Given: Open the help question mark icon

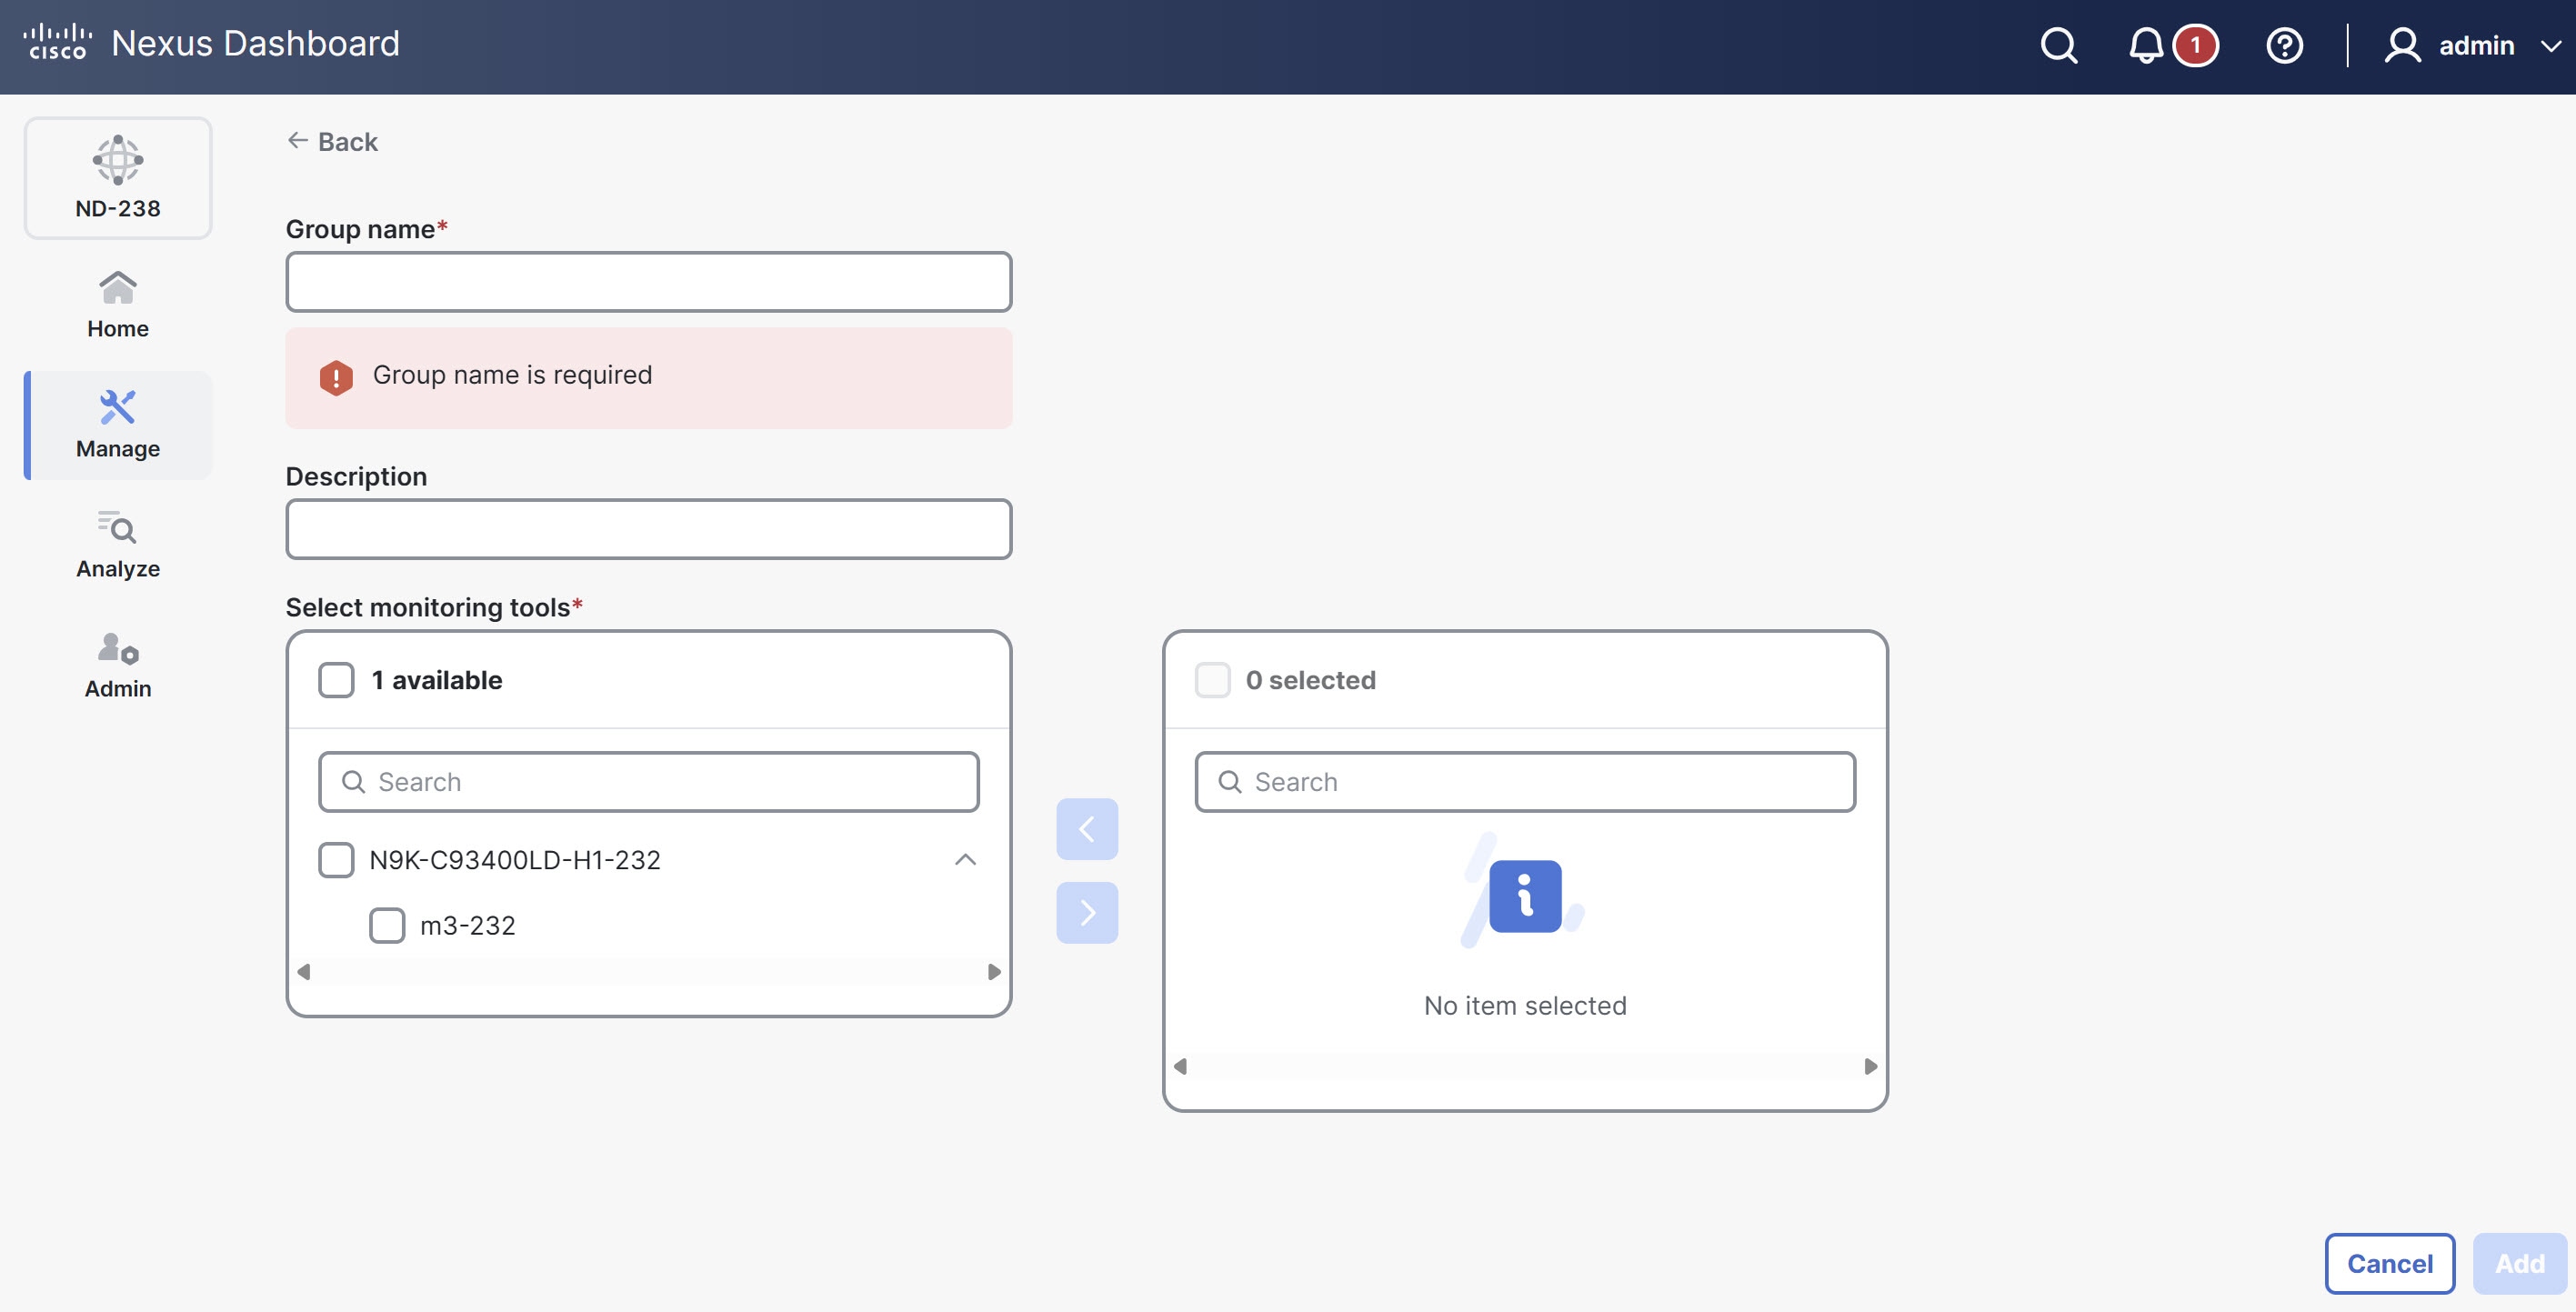Looking at the screenshot, I should [2284, 45].
